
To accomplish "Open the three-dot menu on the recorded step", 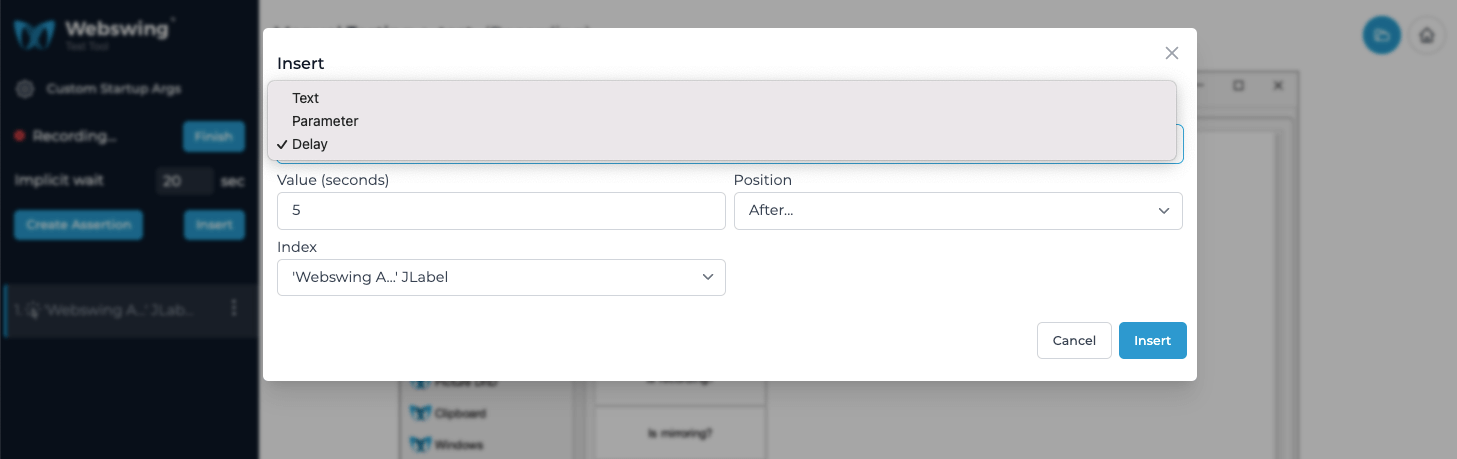I will pos(234,309).
